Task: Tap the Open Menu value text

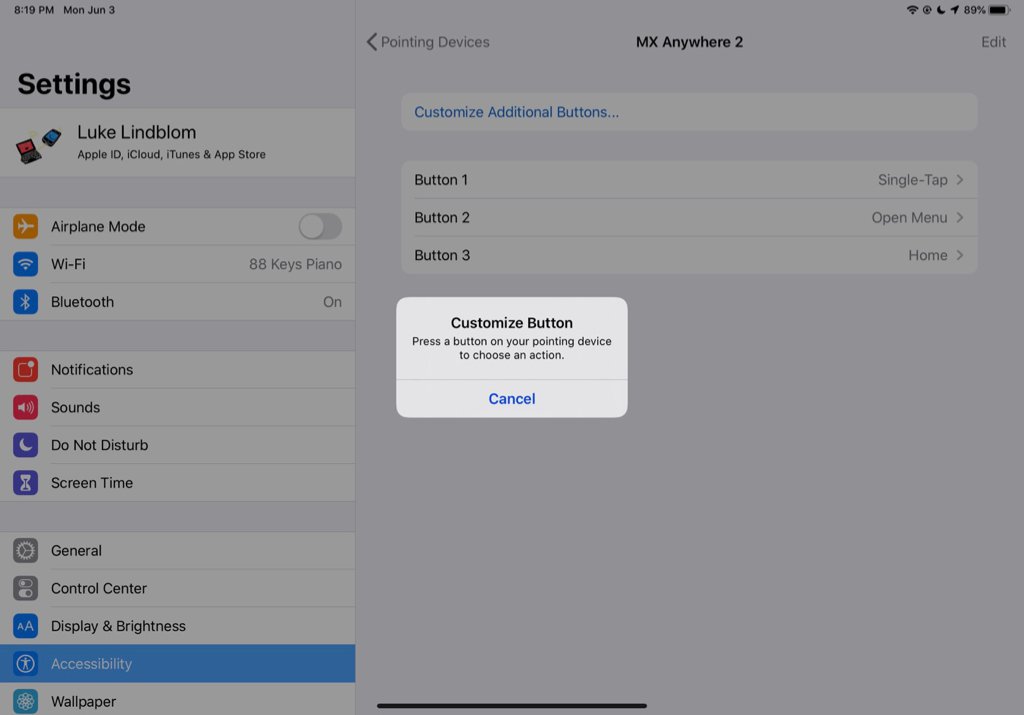Action: point(909,217)
